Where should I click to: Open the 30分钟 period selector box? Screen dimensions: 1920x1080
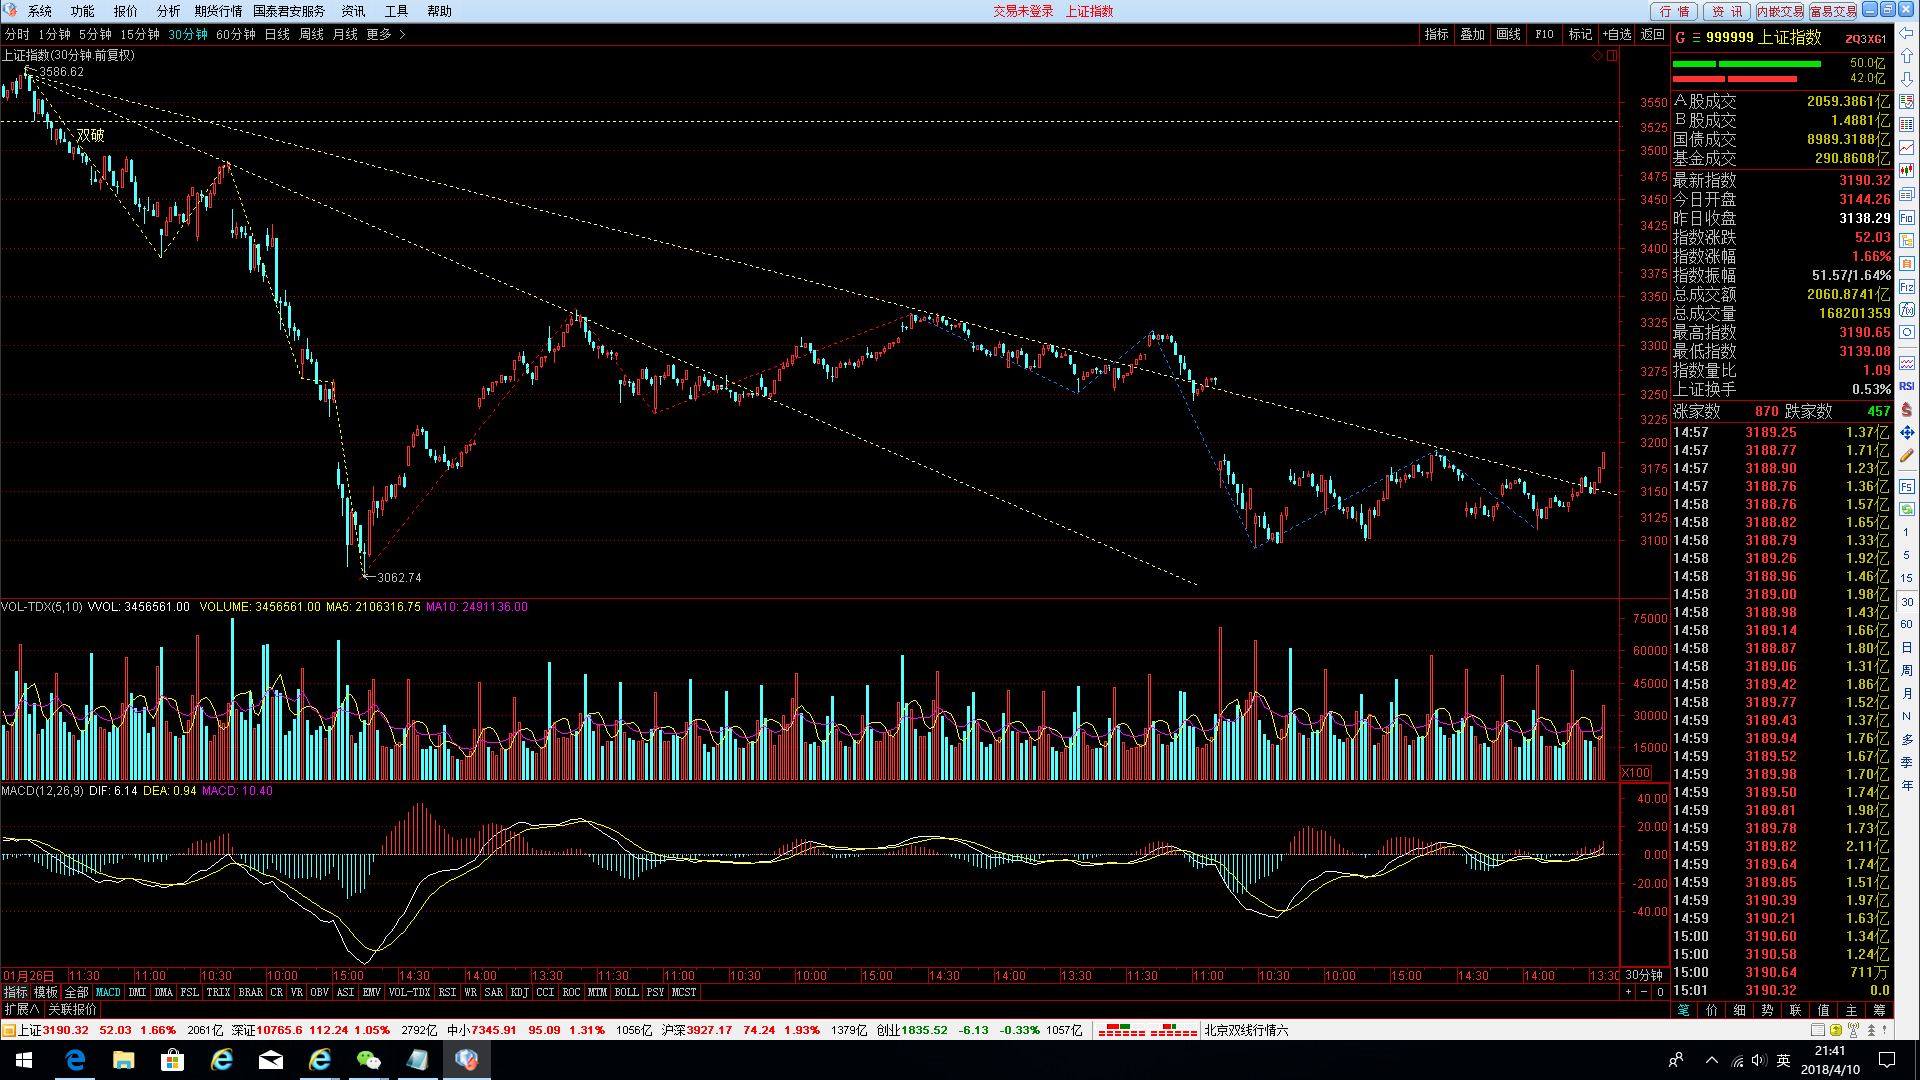coord(1644,975)
